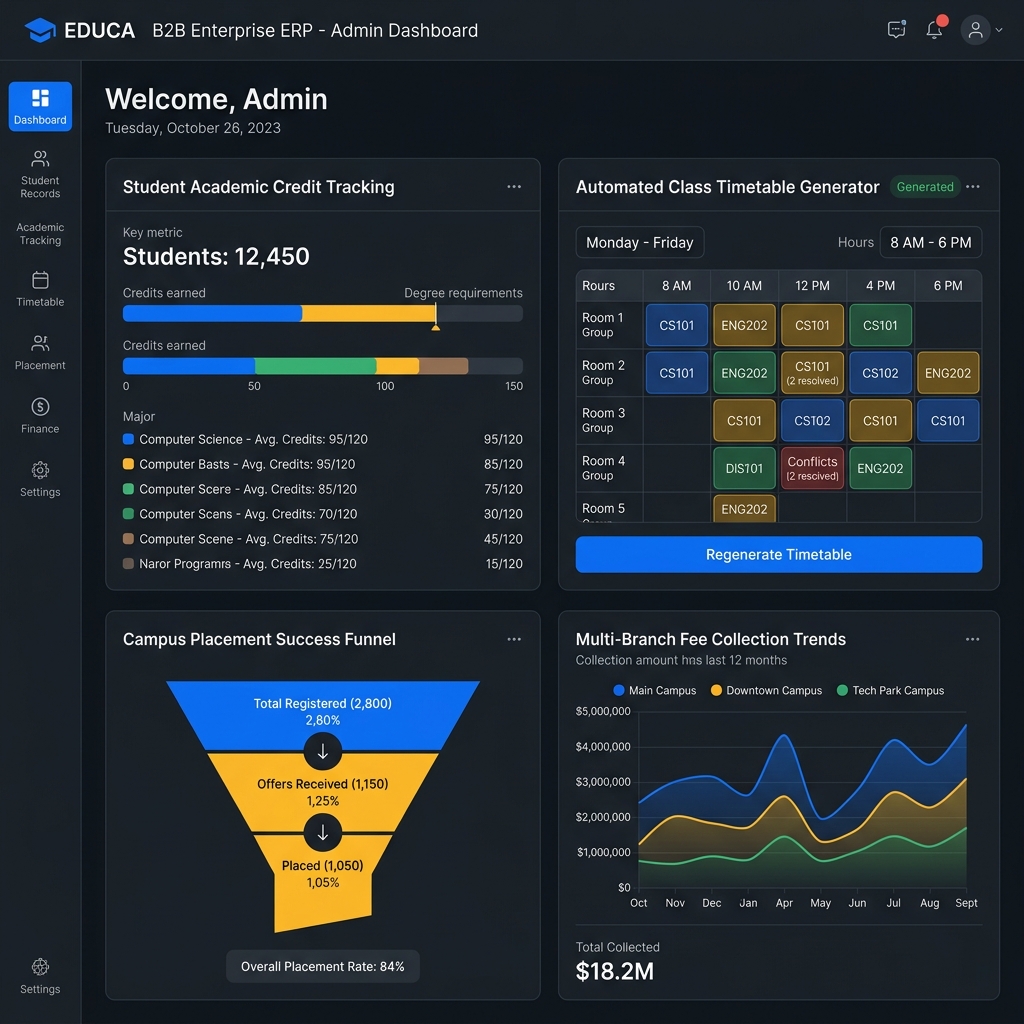Open Academic Tracking in sidebar
The image size is (1024, 1024).
point(40,234)
